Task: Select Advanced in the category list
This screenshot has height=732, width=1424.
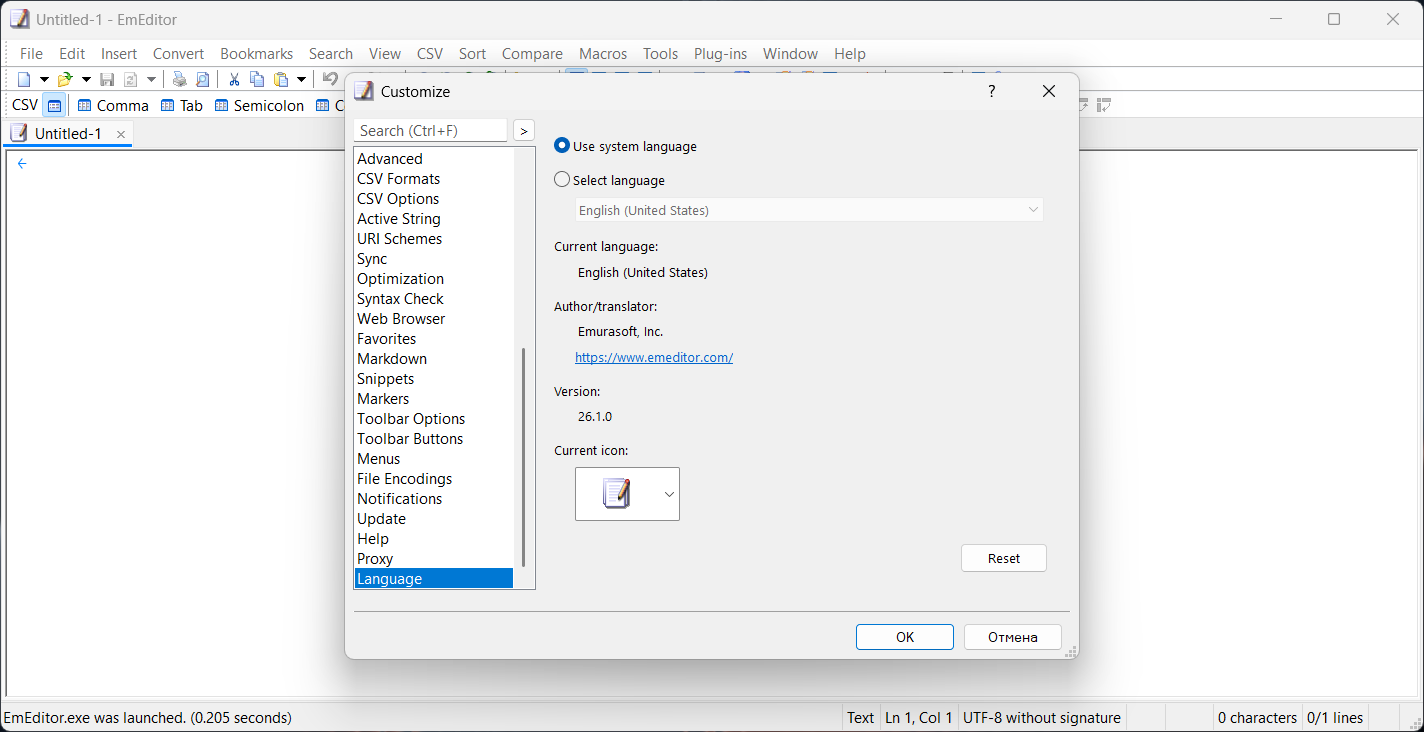Action: [x=434, y=159]
